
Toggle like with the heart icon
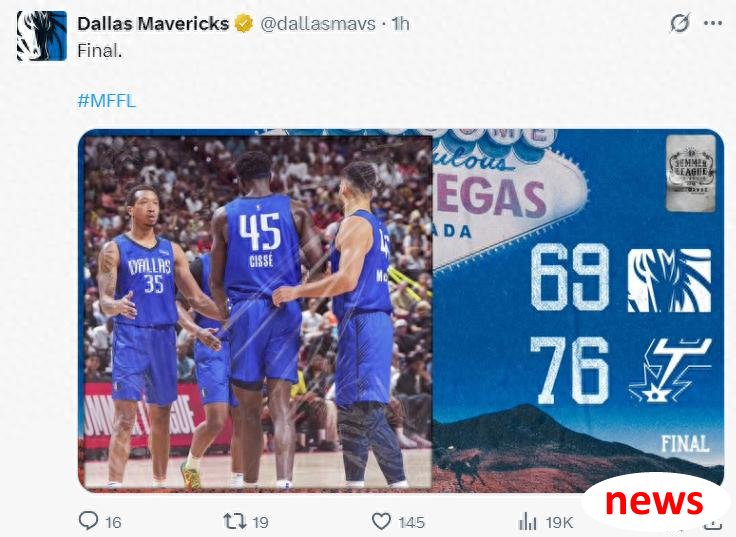coord(381,521)
